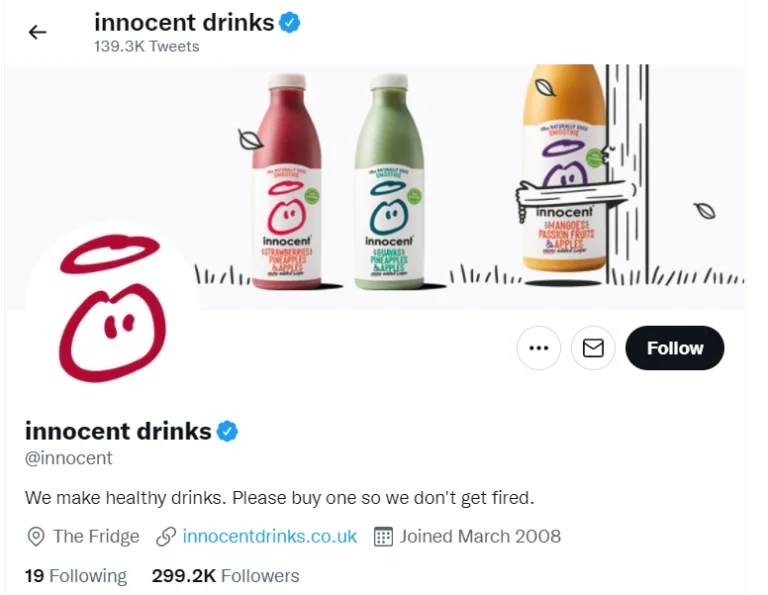Image resolution: width=768 pixels, height=595 pixels.
Task: Open the innocent logo profile picture
Action: click(x=112, y=310)
